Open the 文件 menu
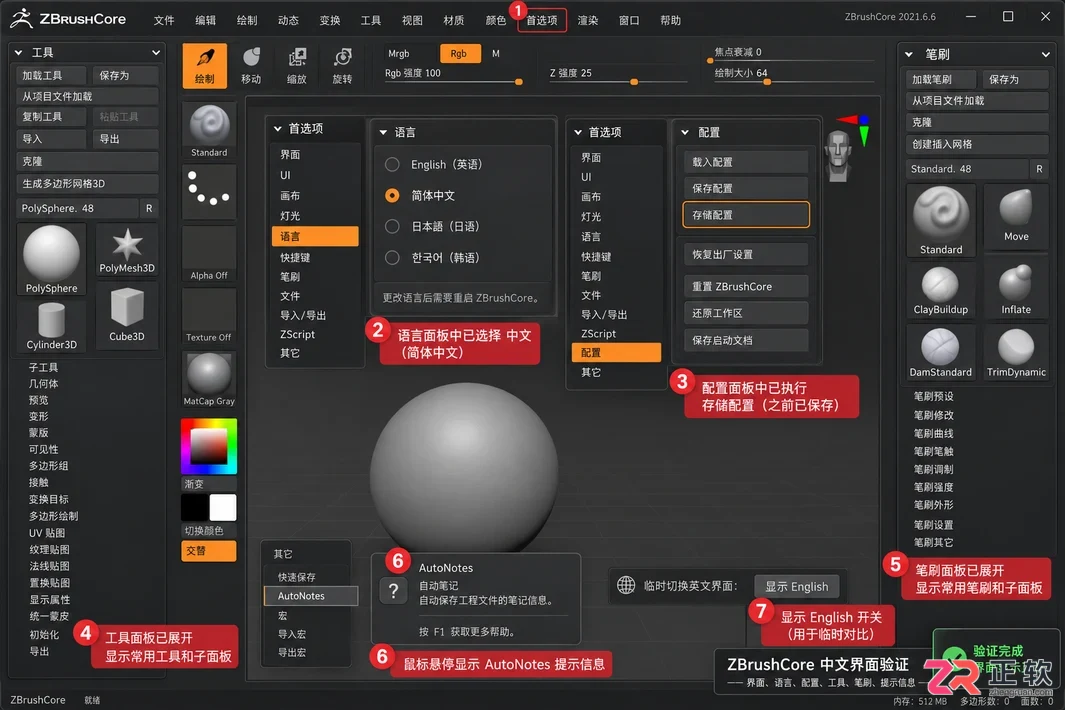Viewport: 1065px width, 710px height. click(x=164, y=20)
